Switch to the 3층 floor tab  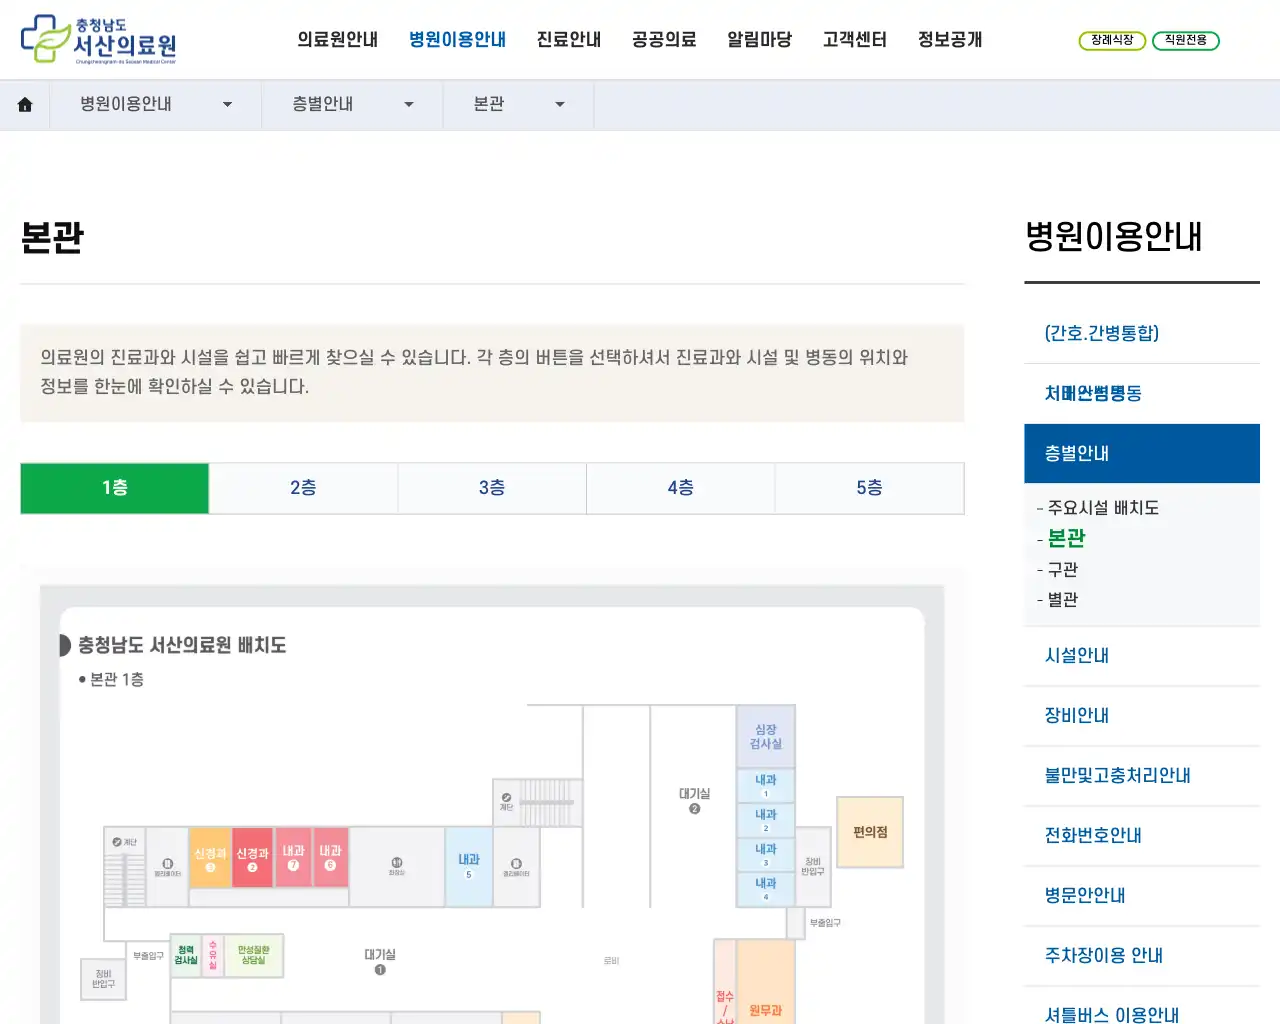[492, 488]
